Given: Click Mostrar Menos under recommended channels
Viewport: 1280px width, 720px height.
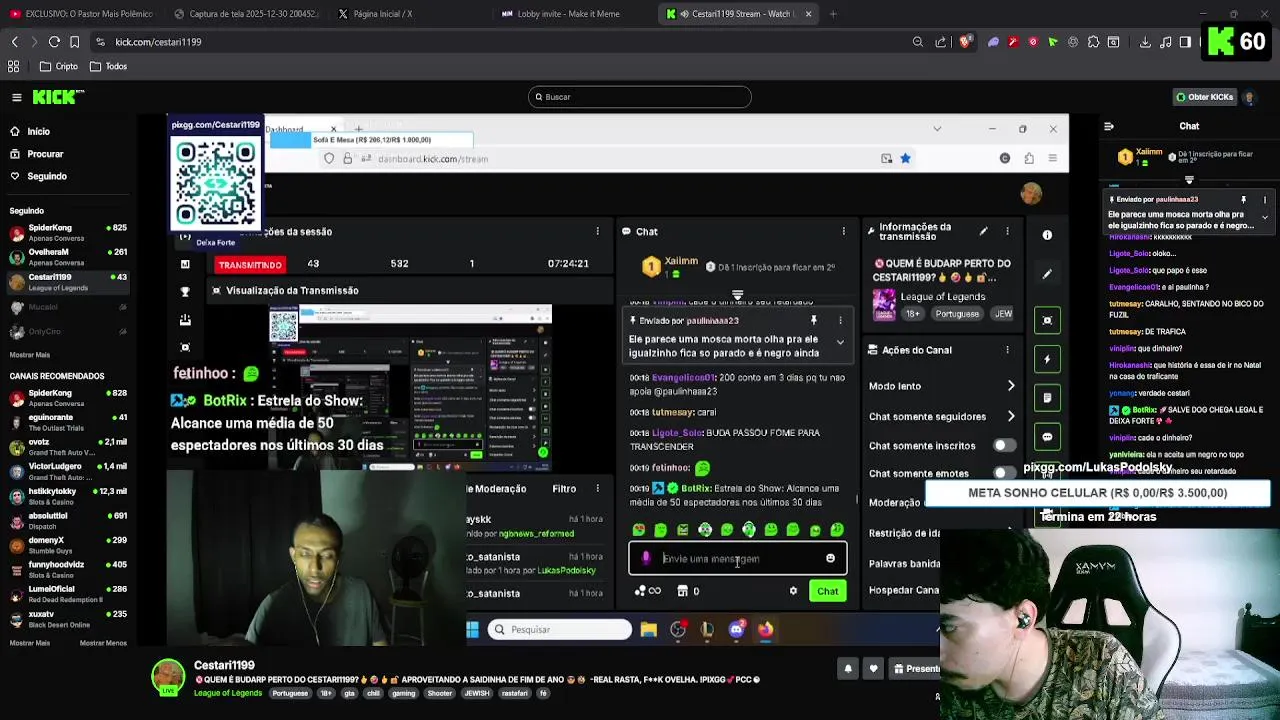Looking at the screenshot, I should pos(103,643).
